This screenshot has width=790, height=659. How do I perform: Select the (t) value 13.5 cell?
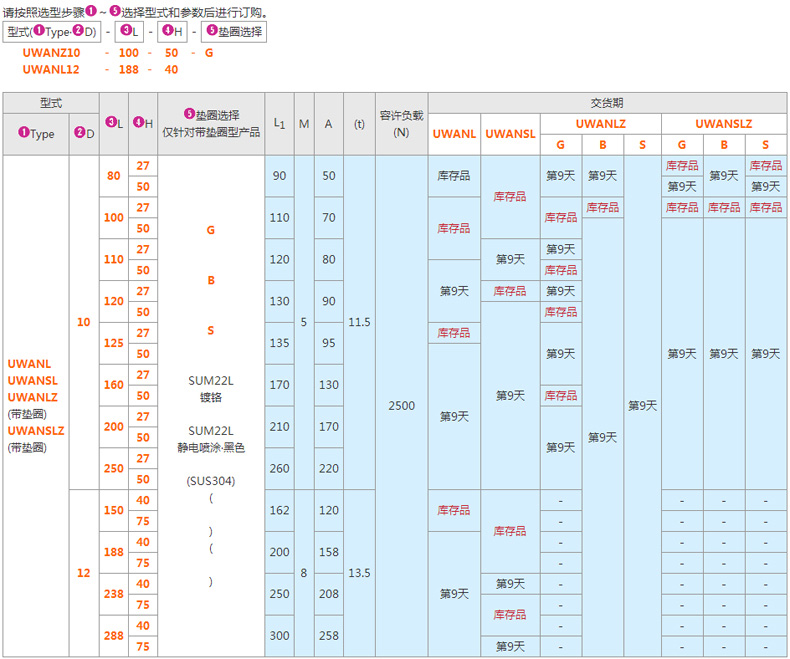coord(359,573)
